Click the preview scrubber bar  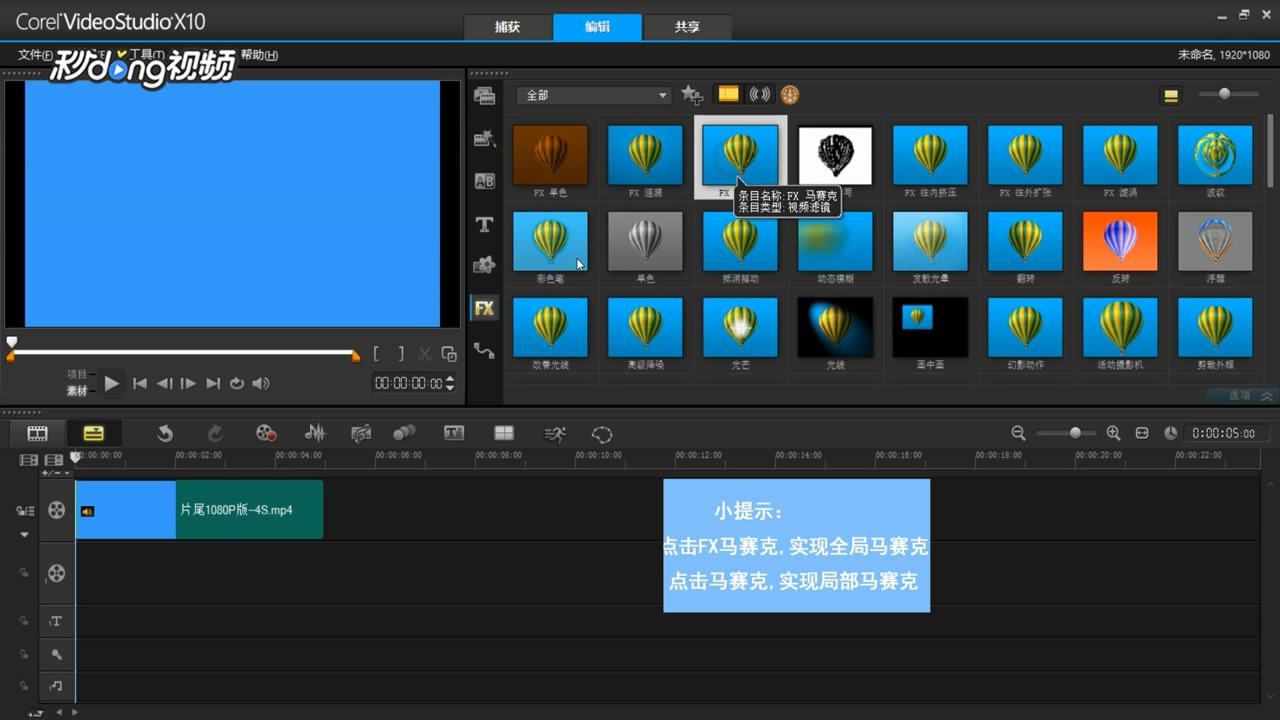click(183, 352)
